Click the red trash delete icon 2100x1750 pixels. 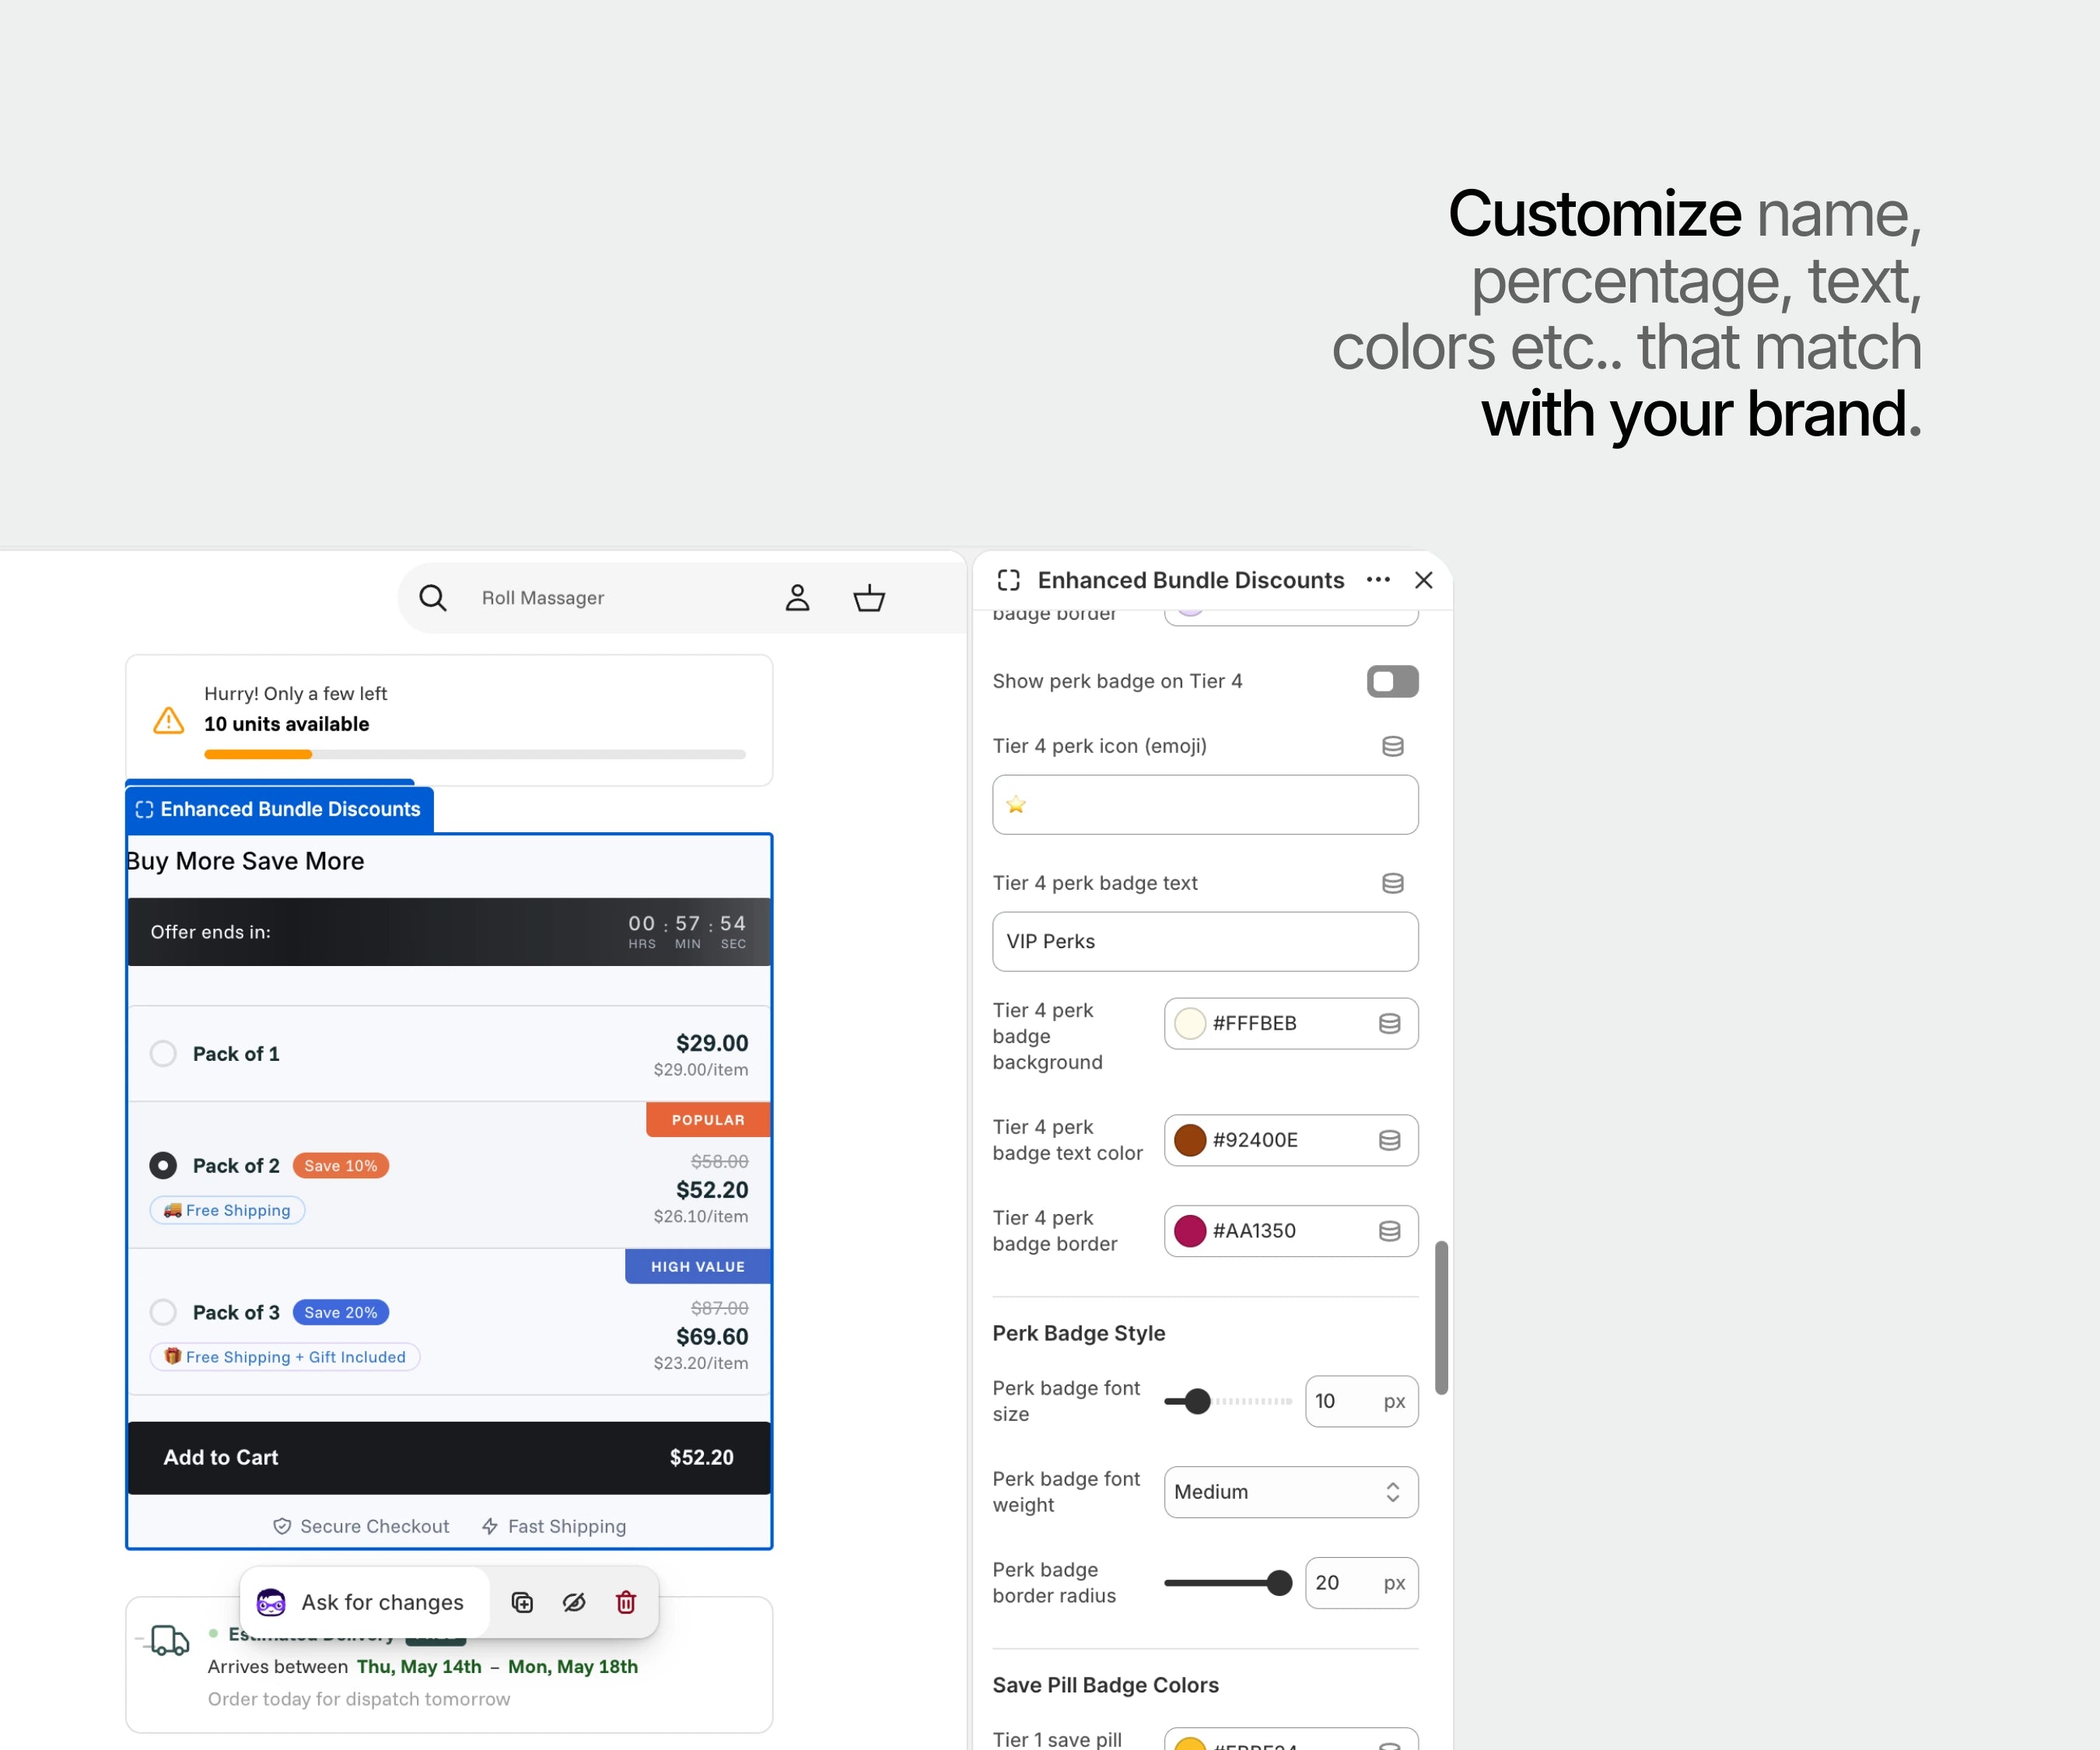(626, 1603)
